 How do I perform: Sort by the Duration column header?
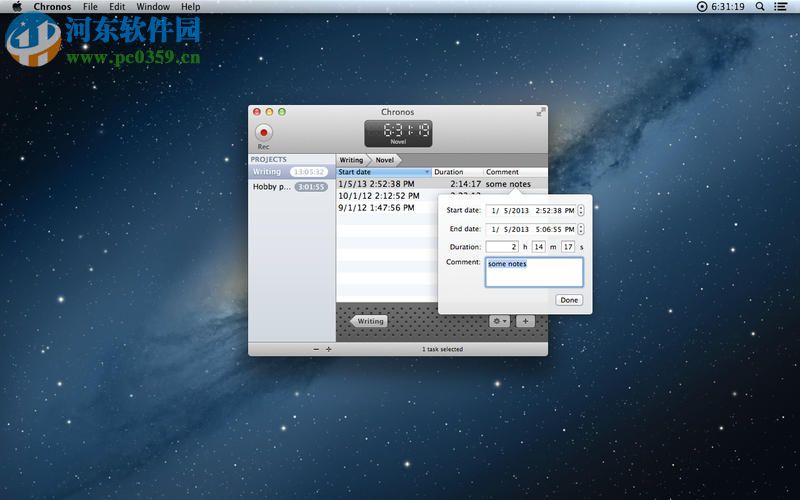(457, 172)
